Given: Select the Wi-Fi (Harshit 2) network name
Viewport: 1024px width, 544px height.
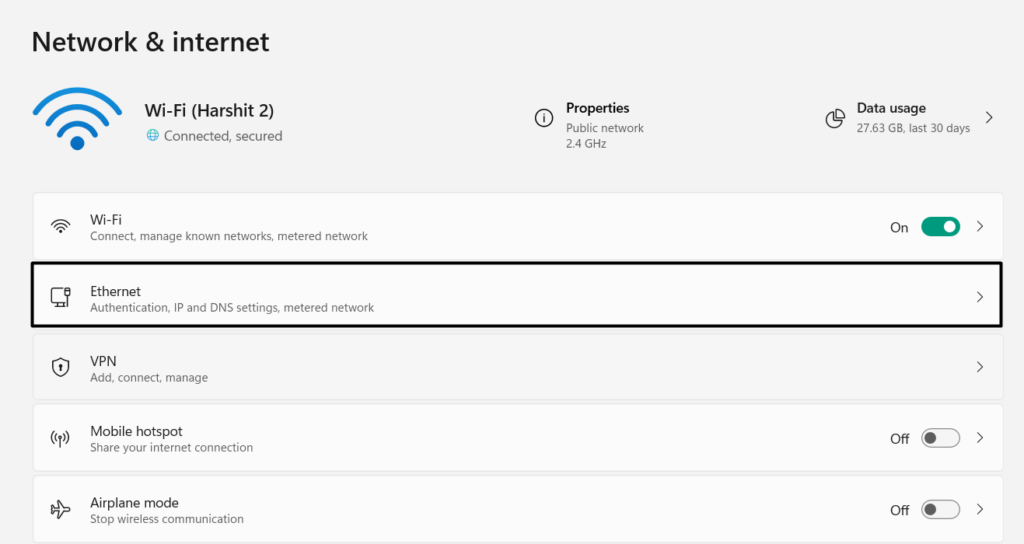Looking at the screenshot, I should (209, 111).
